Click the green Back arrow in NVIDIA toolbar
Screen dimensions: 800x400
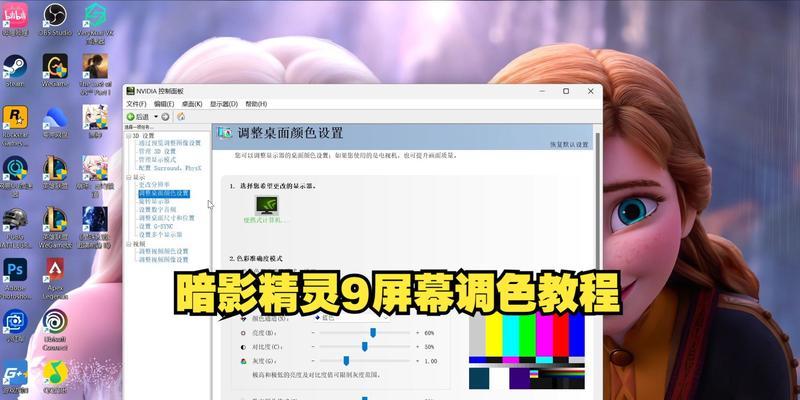pos(130,117)
